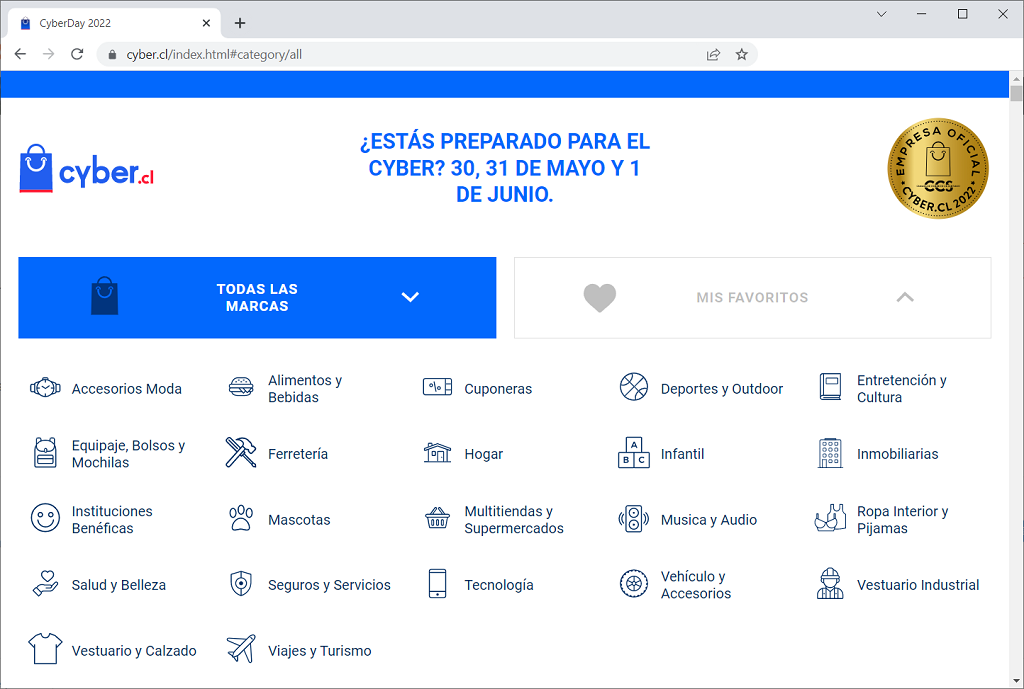Image resolution: width=1024 pixels, height=689 pixels.
Task: Select the Alimentos y Bebidas burger icon
Action: pos(241,388)
